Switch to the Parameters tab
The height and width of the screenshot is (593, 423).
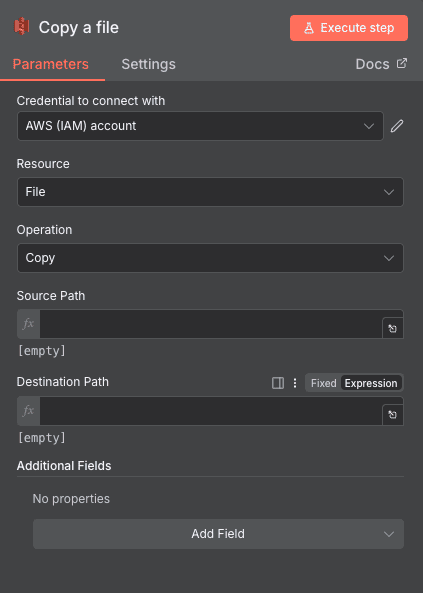[51, 64]
